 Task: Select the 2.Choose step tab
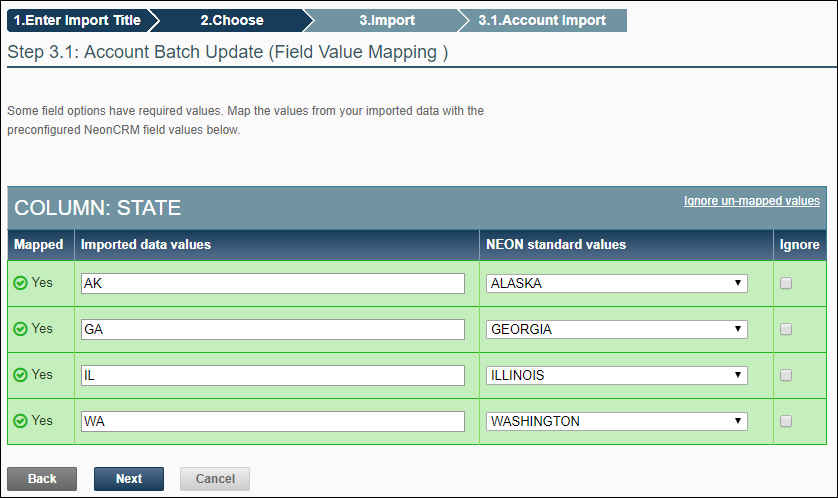click(x=232, y=20)
